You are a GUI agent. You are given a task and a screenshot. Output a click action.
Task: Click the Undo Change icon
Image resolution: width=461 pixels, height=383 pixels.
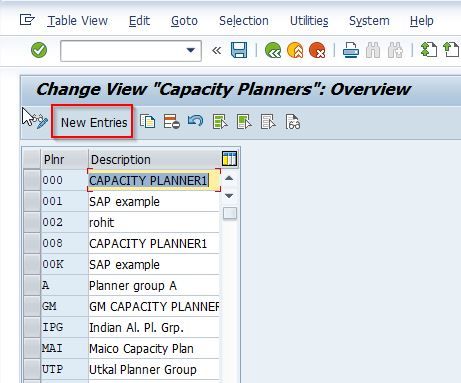(195, 121)
